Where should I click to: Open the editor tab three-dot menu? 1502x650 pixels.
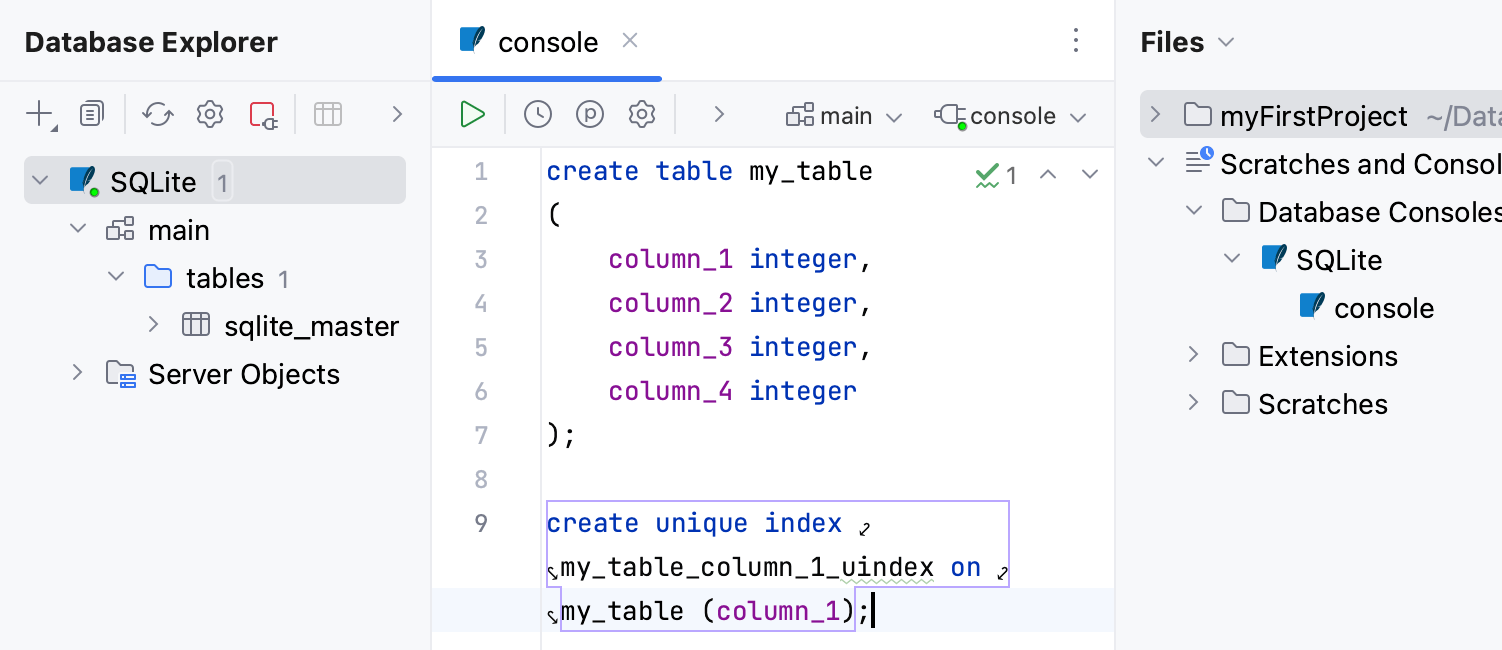pos(1076,41)
